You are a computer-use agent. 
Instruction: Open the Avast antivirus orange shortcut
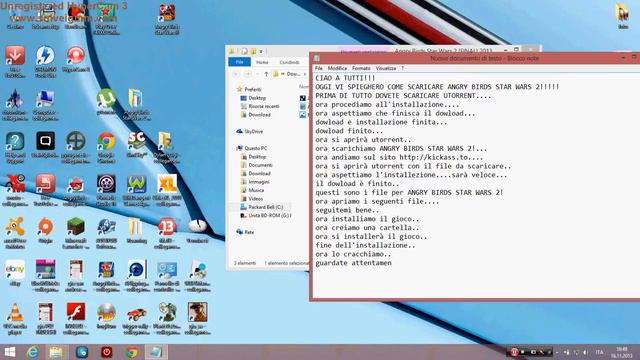coord(15,233)
